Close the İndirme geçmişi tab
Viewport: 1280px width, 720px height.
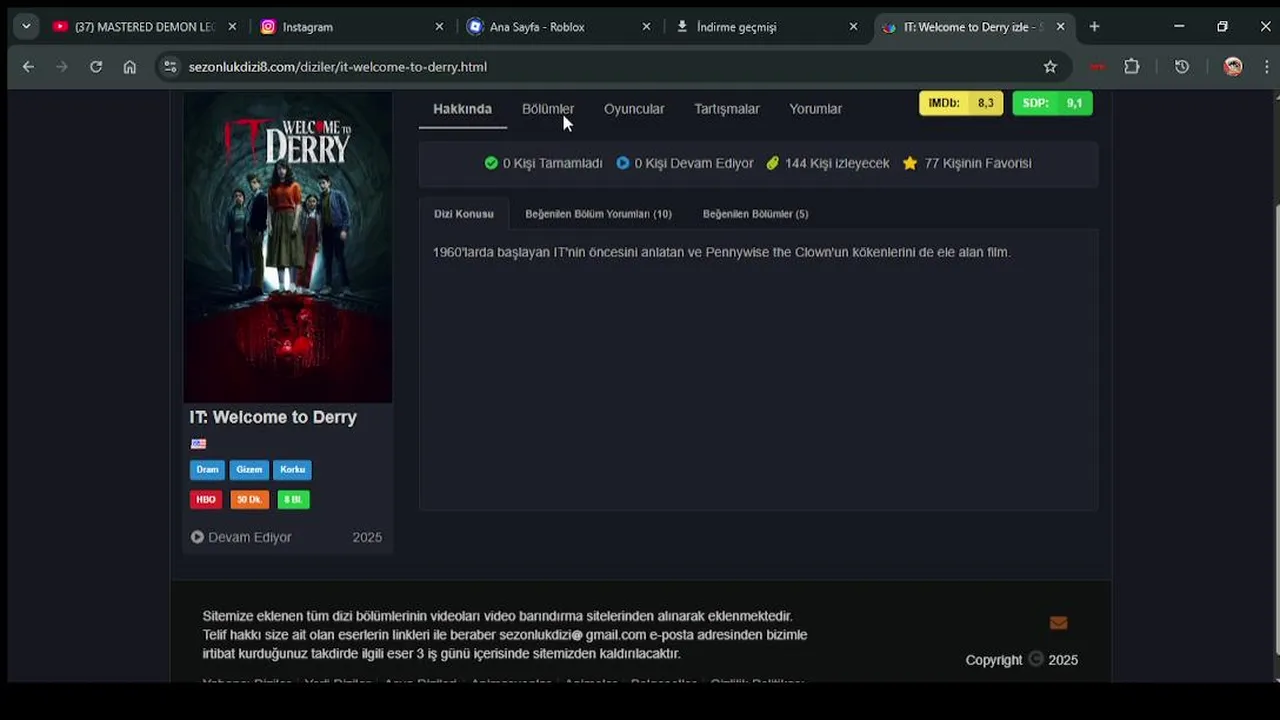click(x=853, y=27)
